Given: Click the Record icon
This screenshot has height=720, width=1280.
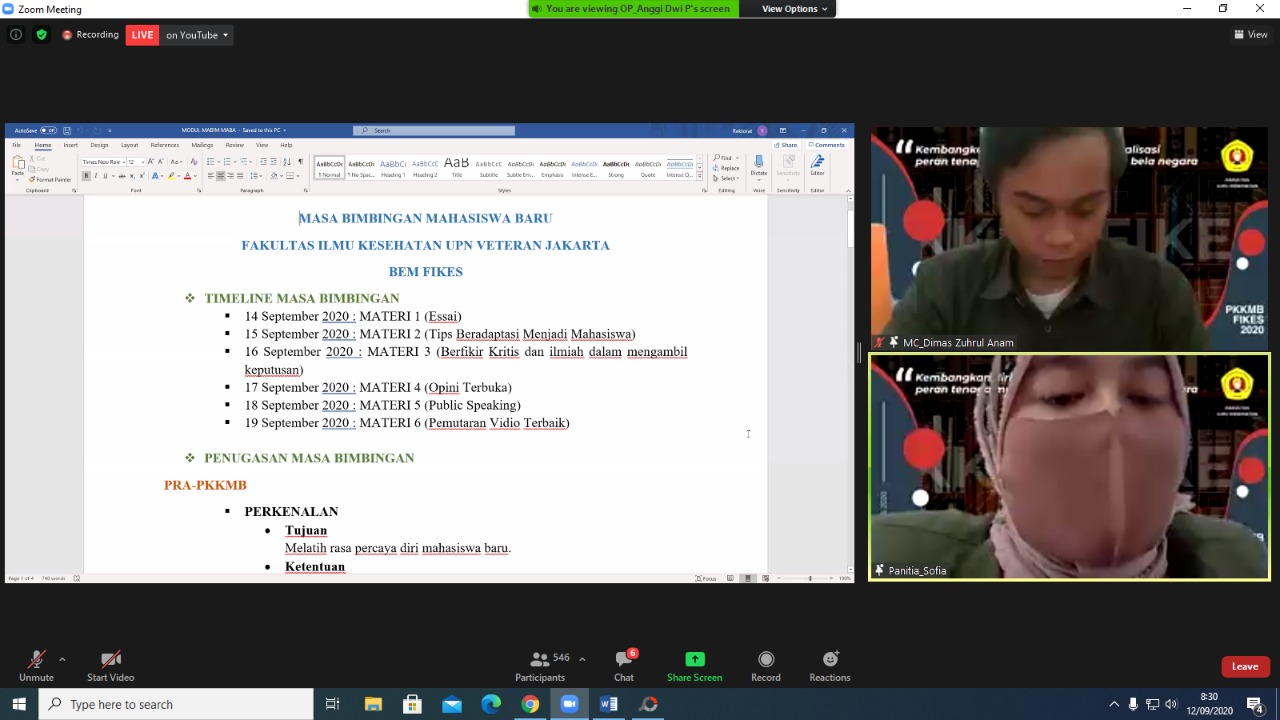Looking at the screenshot, I should click(x=766, y=660).
